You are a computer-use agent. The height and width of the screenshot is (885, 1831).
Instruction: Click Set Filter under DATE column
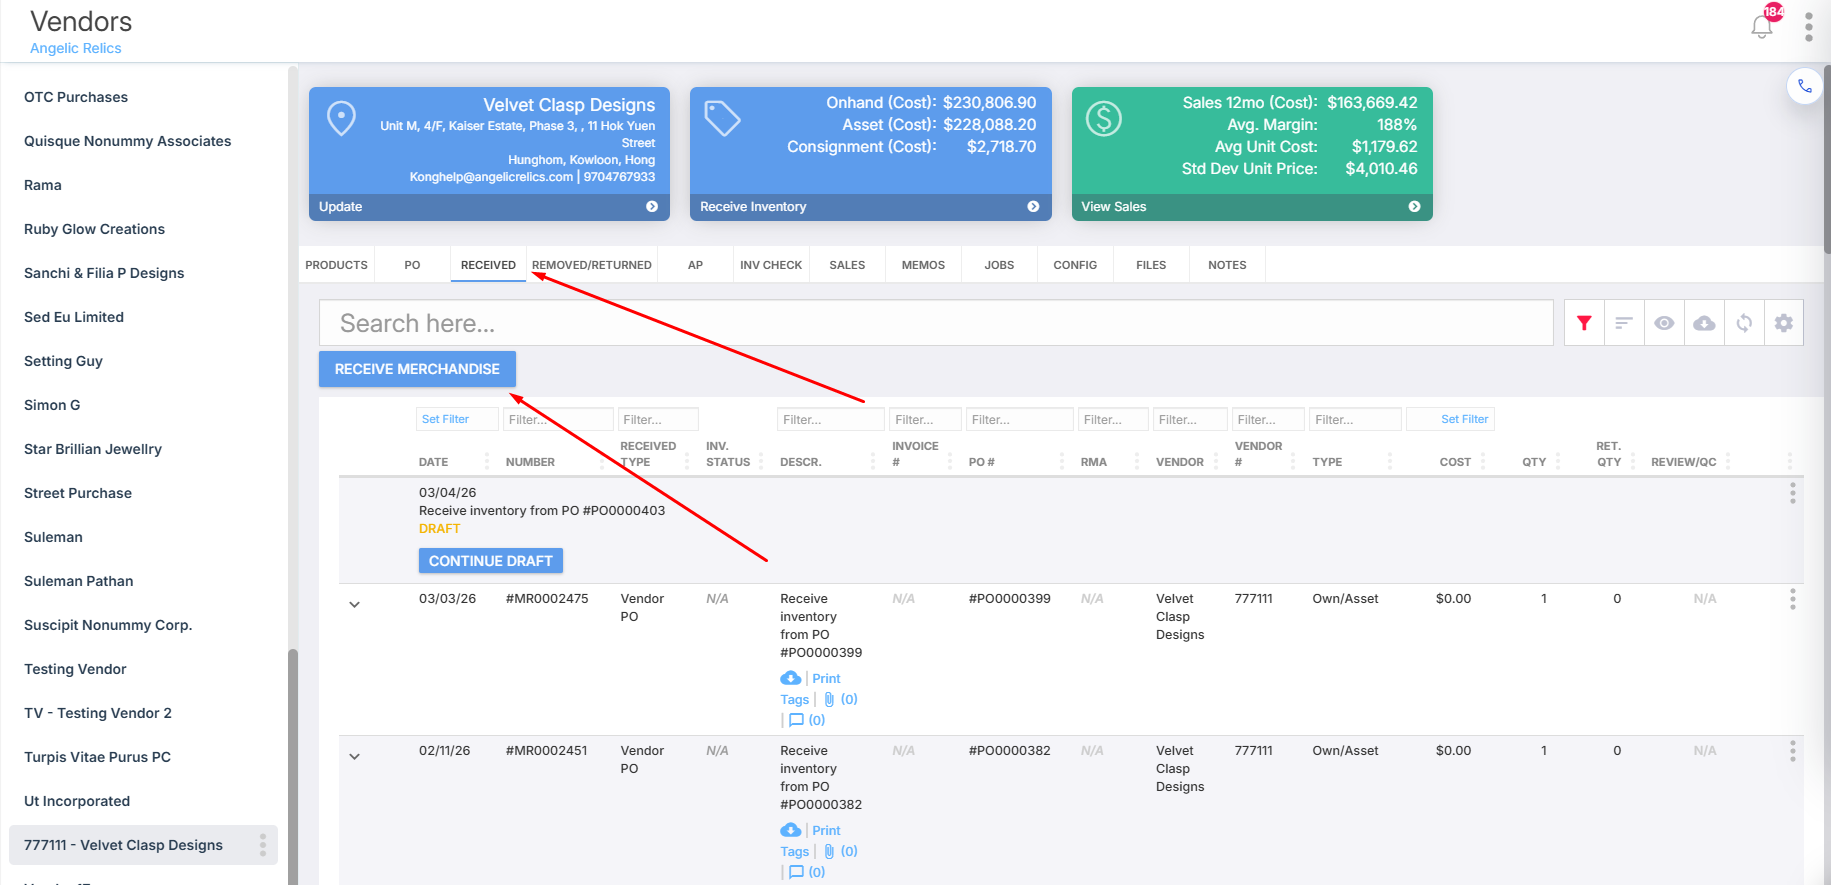pos(457,419)
